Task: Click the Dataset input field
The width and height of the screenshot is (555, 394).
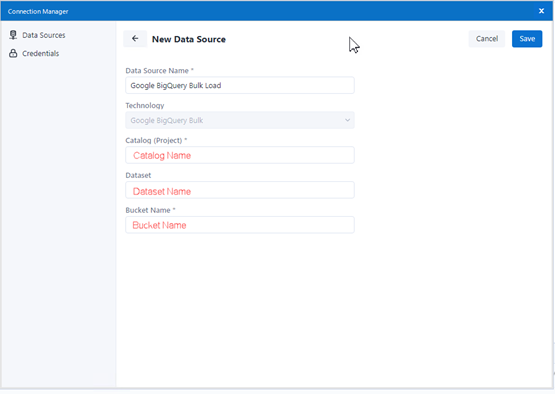Action: tap(240, 190)
